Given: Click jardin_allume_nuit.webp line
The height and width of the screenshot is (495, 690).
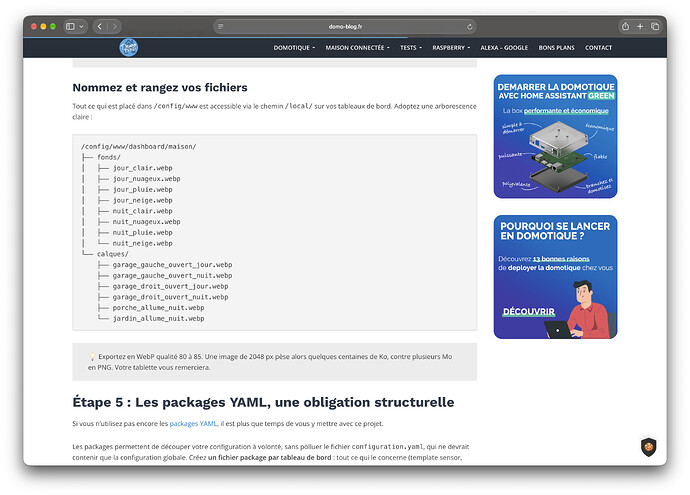Looking at the screenshot, I should coord(158,318).
